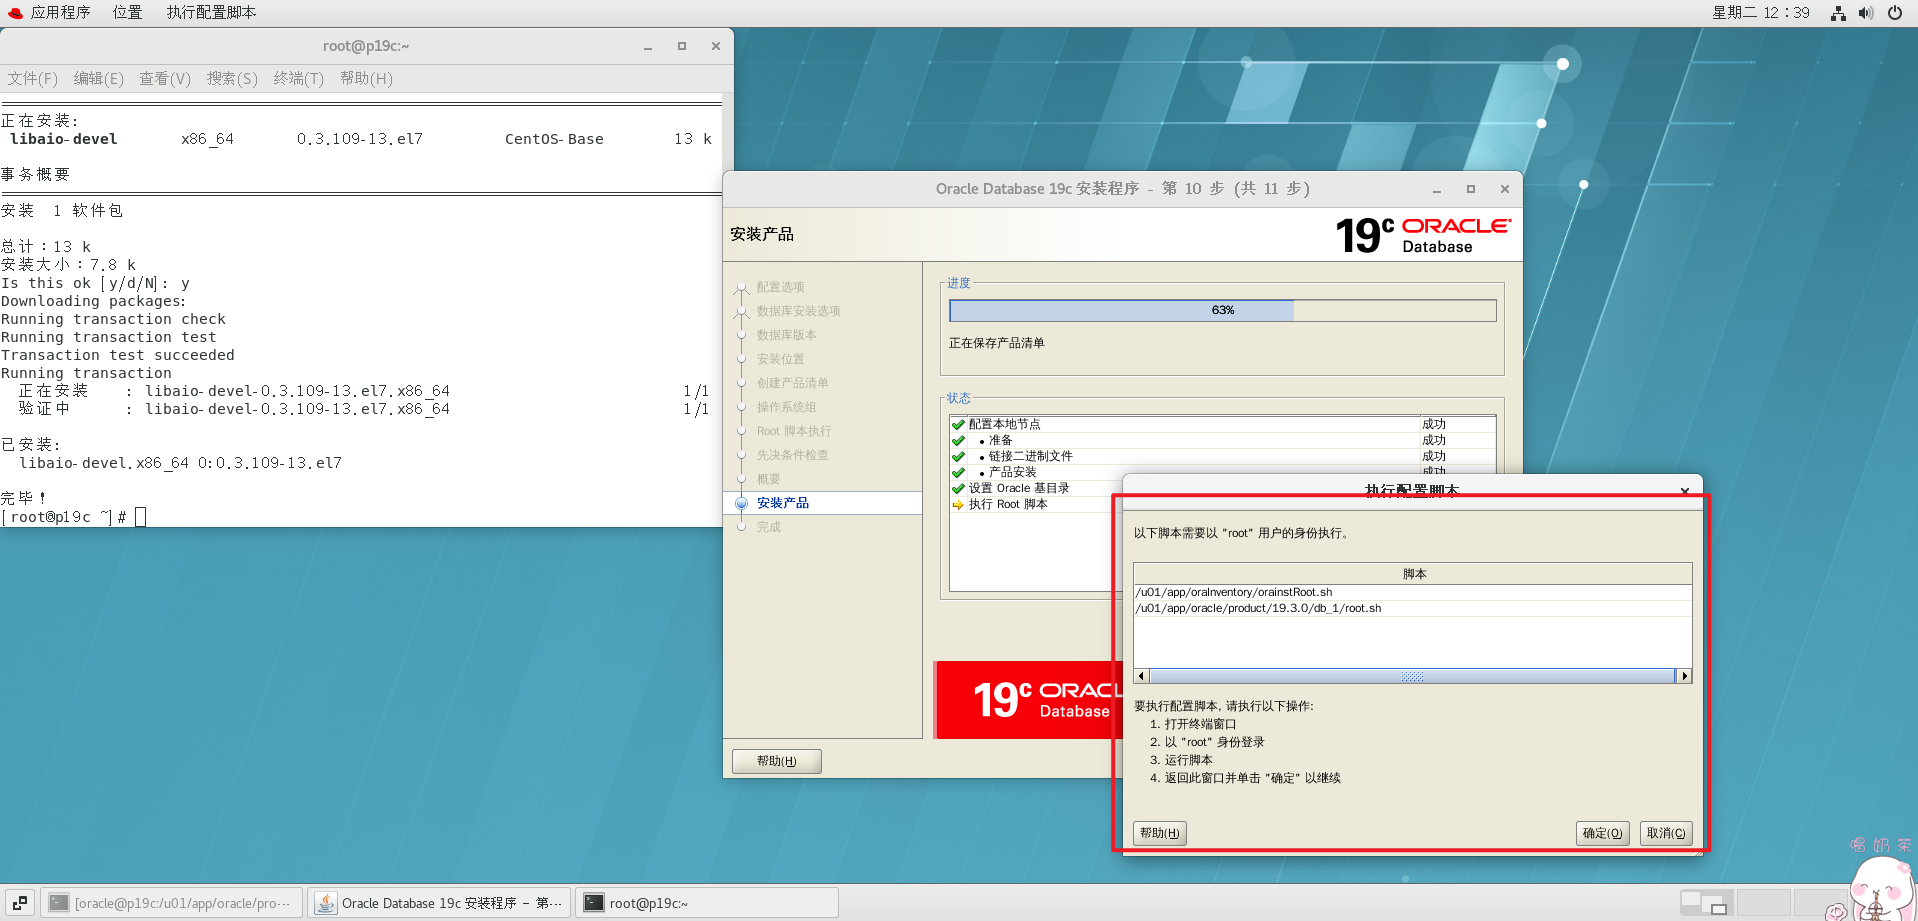Open the 位置 menu in top panel

click(x=127, y=13)
